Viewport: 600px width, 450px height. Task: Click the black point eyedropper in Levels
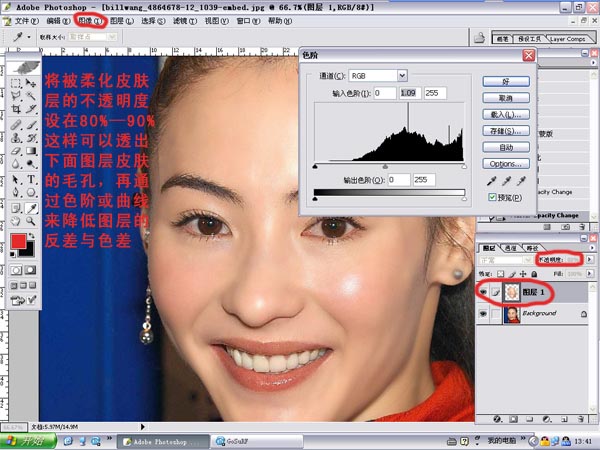click(x=490, y=181)
